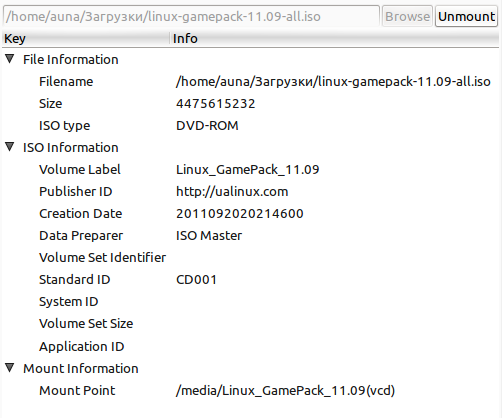This screenshot has height=418, width=502.
Task: Click the DVD-ROM value
Action: pos(207,126)
